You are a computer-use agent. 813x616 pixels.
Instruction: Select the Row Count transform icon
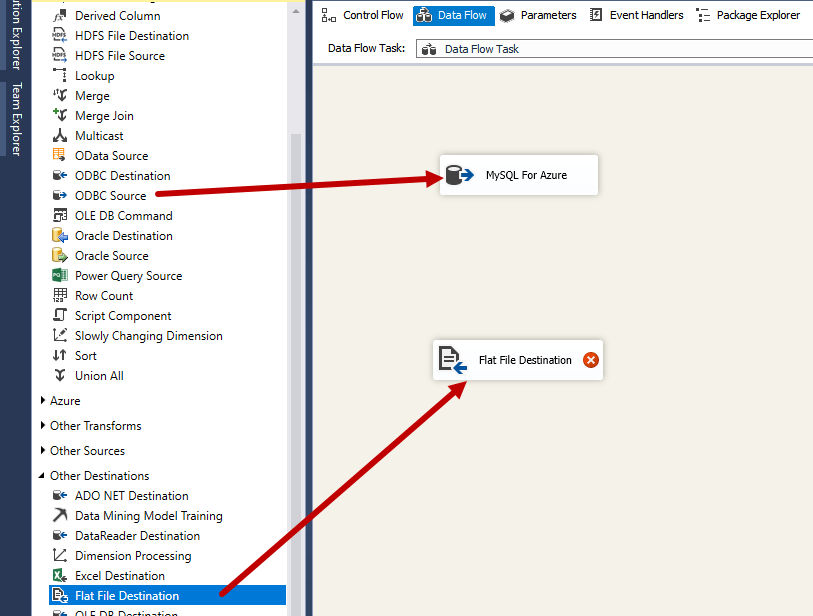click(x=60, y=295)
